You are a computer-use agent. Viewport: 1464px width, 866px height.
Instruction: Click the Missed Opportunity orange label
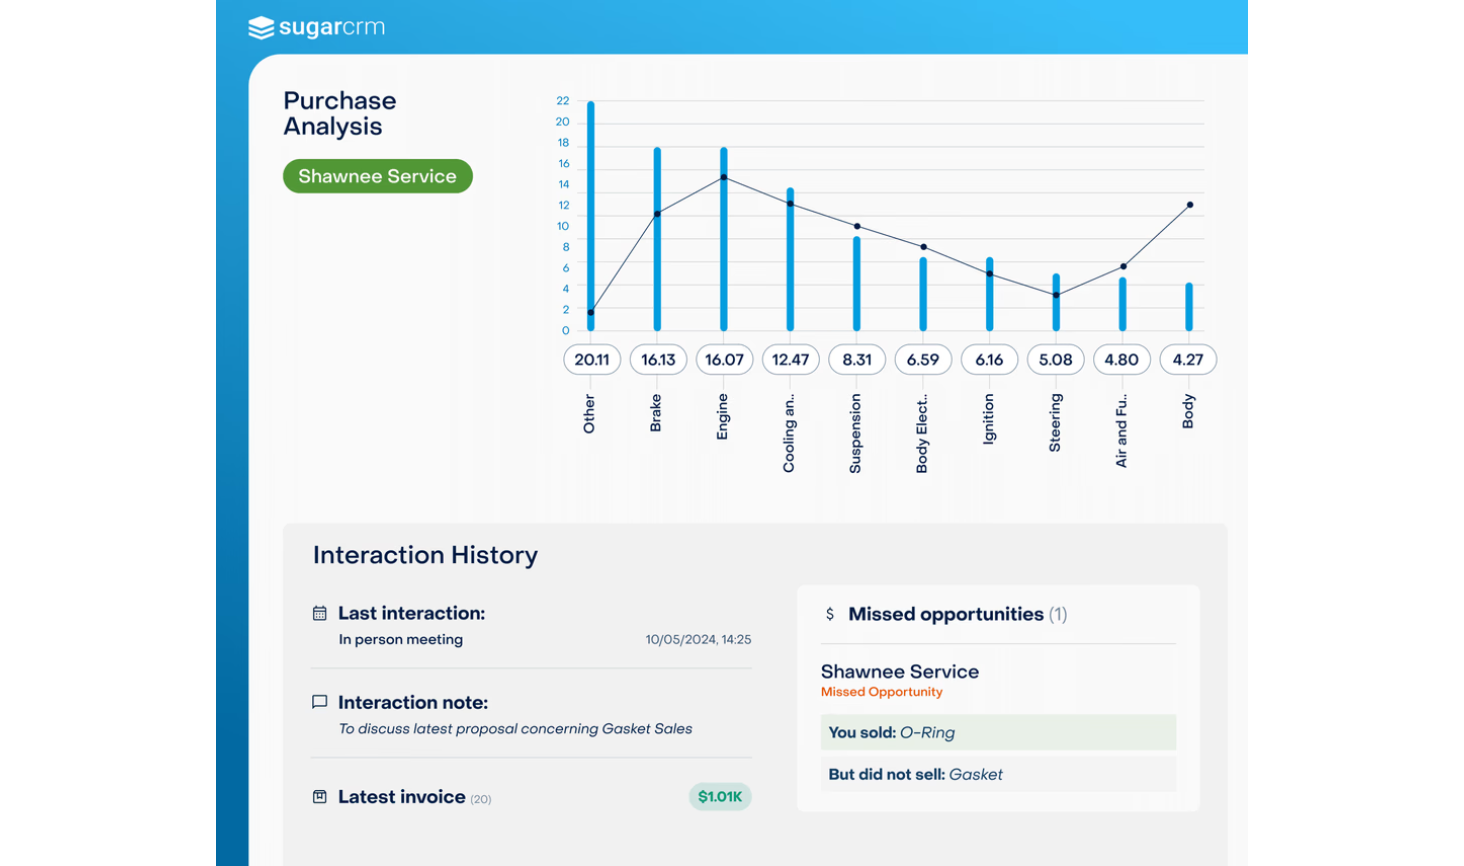[881, 692]
